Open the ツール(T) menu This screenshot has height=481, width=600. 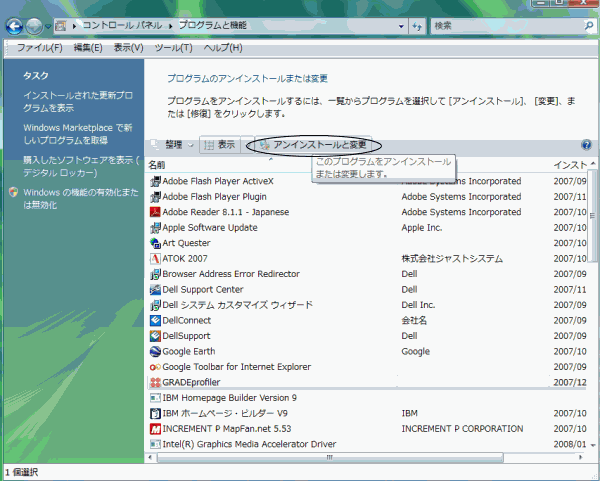click(x=173, y=48)
